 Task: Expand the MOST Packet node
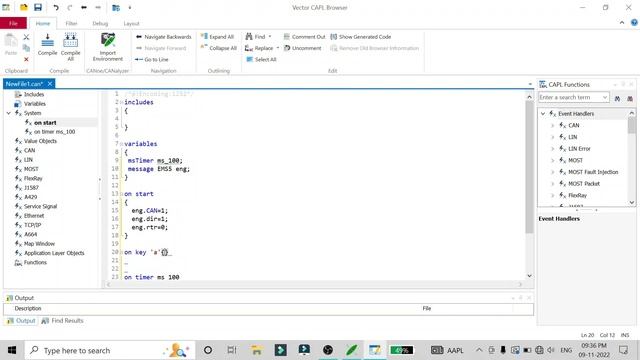[x=553, y=184]
